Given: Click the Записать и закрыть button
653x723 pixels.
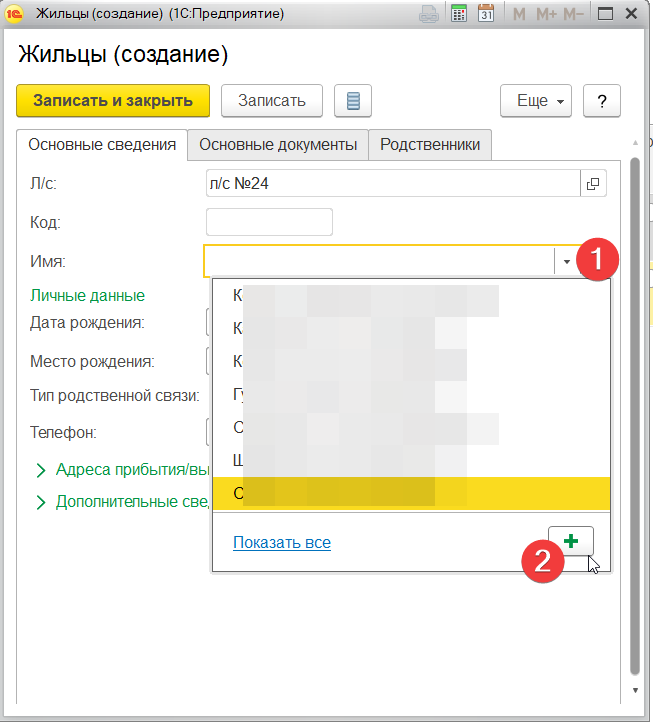Looking at the screenshot, I should point(113,101).
